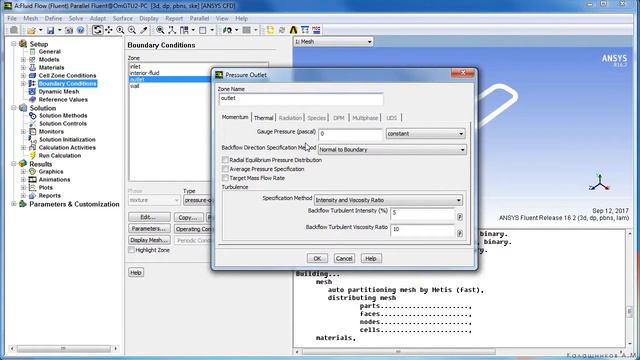Expand the Models tree node

23,60
